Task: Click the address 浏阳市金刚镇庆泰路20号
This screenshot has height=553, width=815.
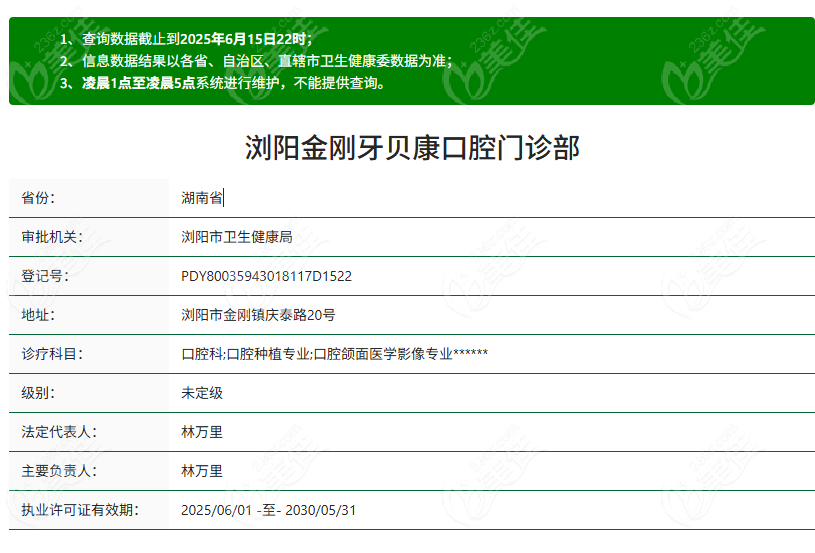Action: tap(258, 315)
